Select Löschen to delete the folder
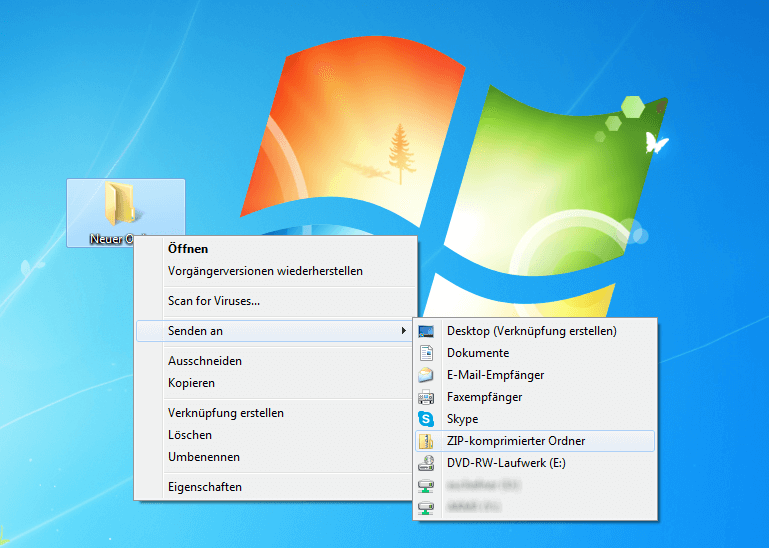769x548 pixels. click(x=190, y=435)
